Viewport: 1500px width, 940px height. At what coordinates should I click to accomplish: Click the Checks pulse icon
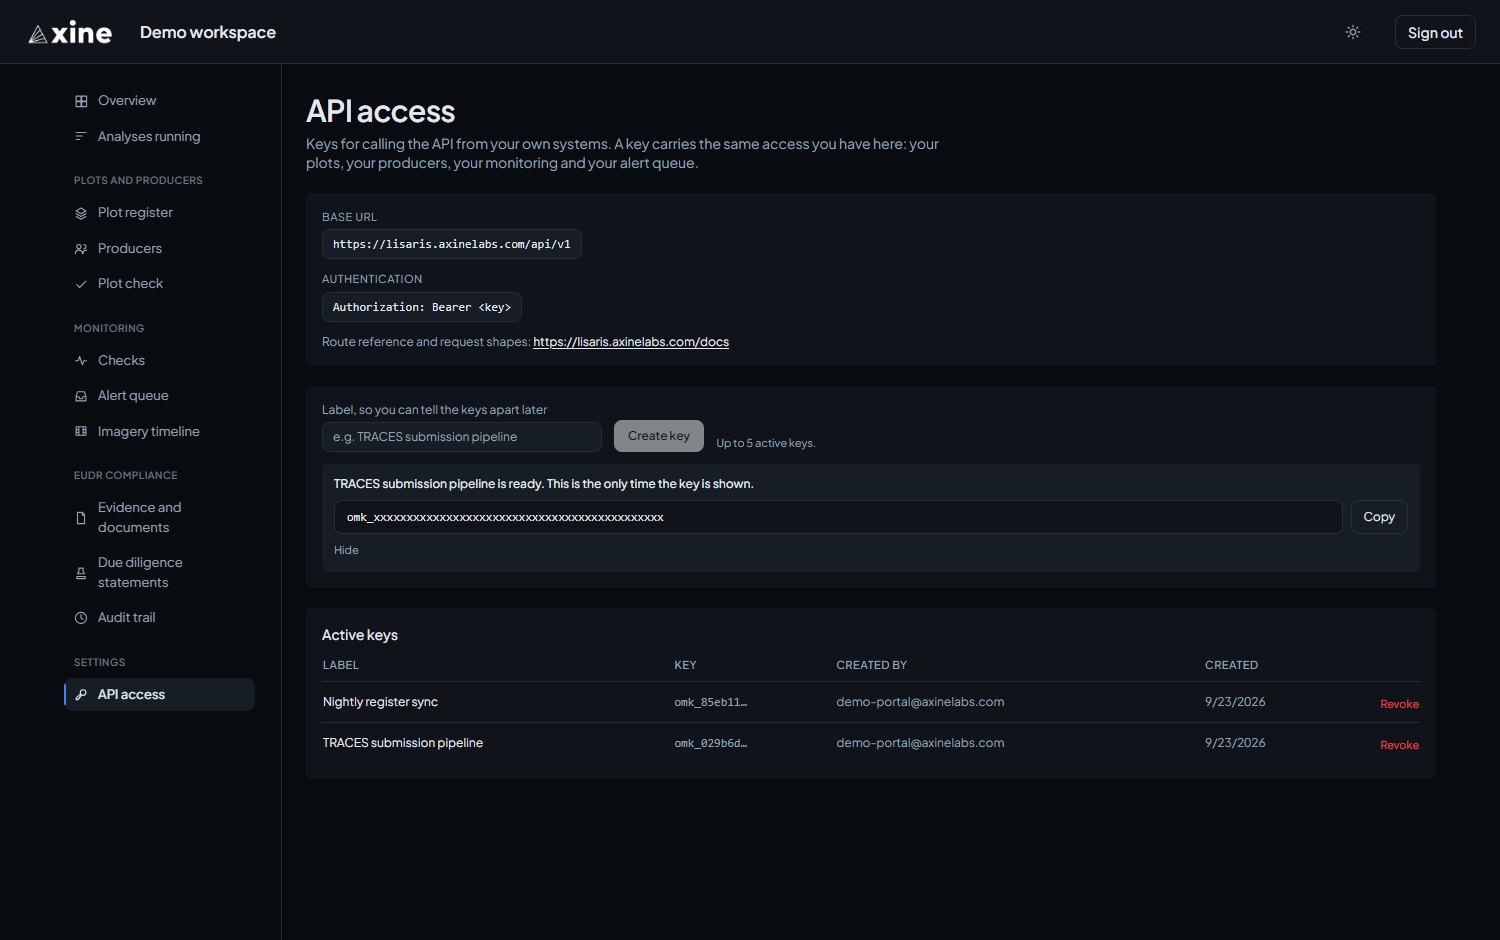(x=81, y=361)
